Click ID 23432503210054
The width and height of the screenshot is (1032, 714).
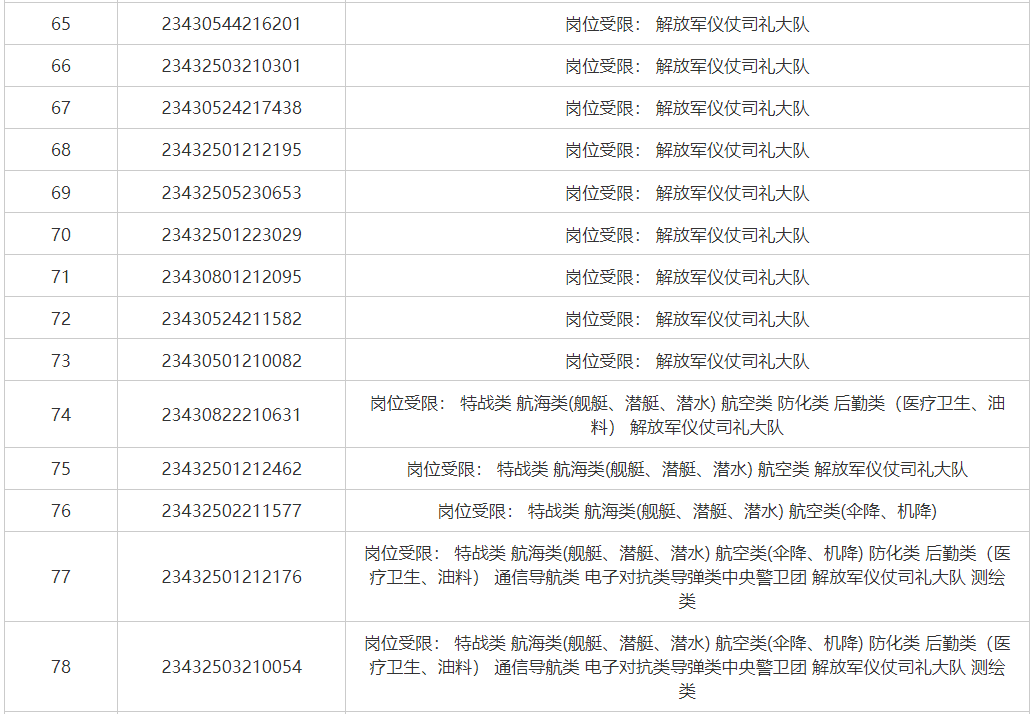(231, 667)
